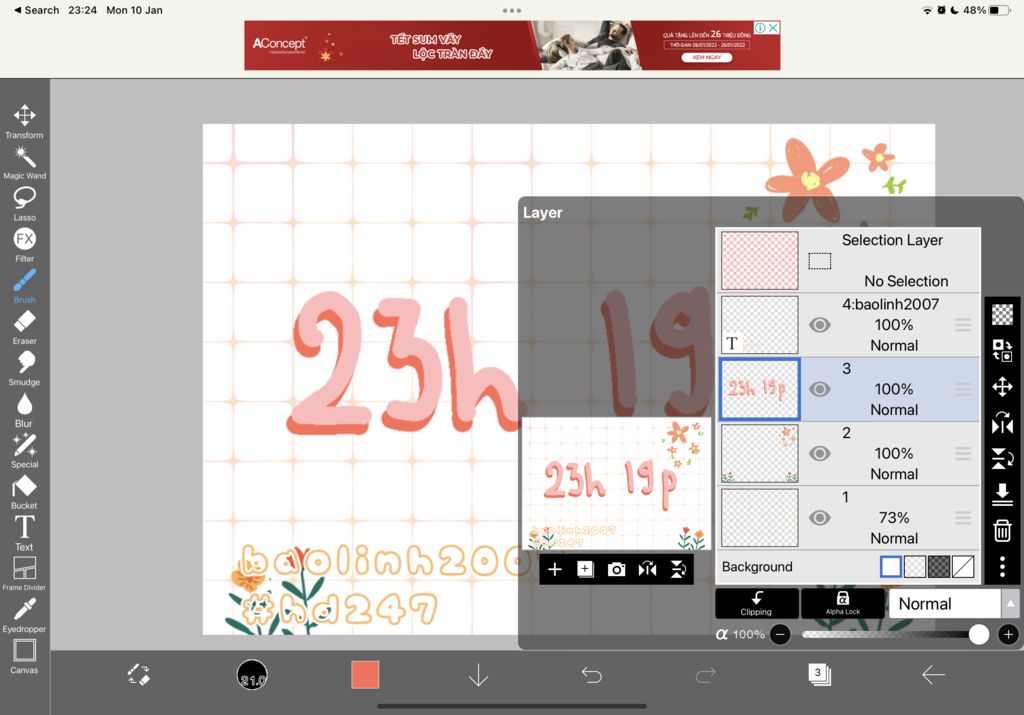Set dark checker transparent Background
Viewport: 1024px width, 715px height.
(938, 566)
